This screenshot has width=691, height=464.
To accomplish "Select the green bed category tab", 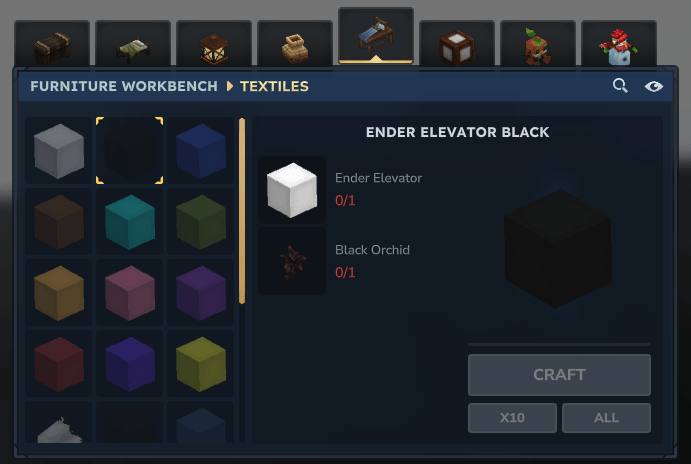I will click(133, 44).
